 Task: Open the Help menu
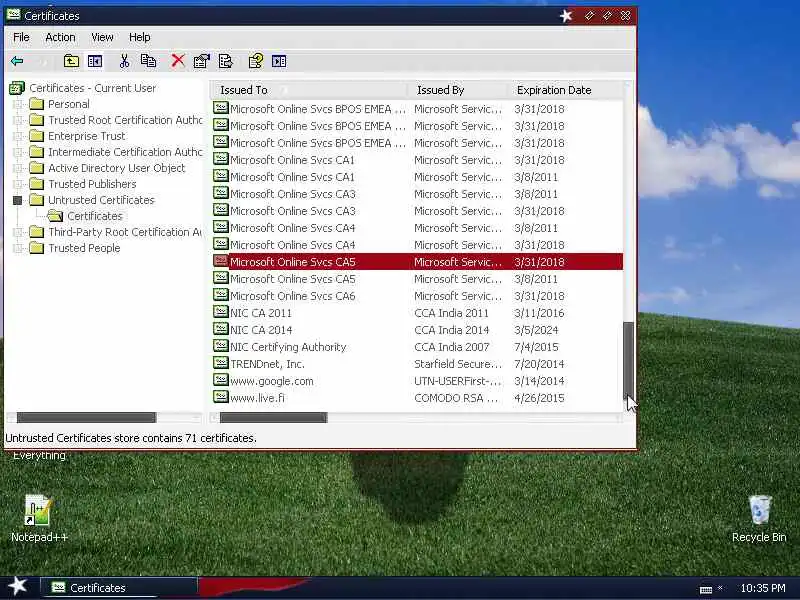tap(139, 37)
